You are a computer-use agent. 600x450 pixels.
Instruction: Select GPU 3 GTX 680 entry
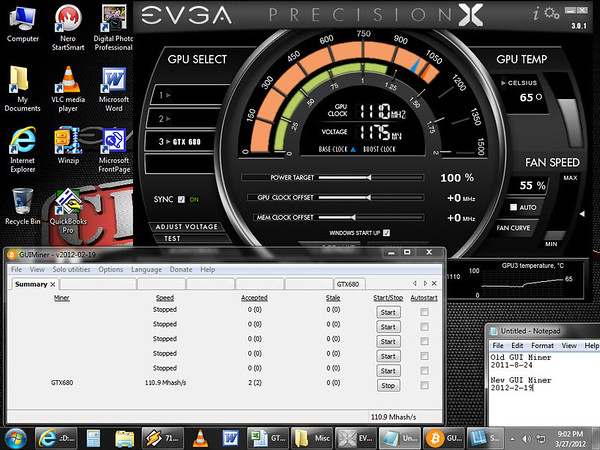tap(182, 142)
